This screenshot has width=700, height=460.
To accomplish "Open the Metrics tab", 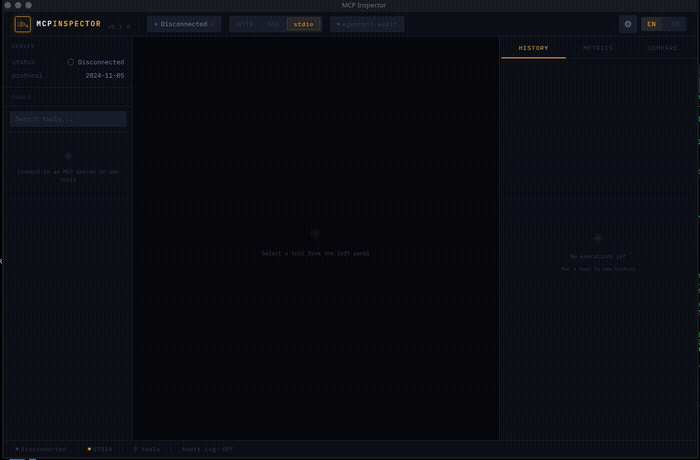I will 598,48.
